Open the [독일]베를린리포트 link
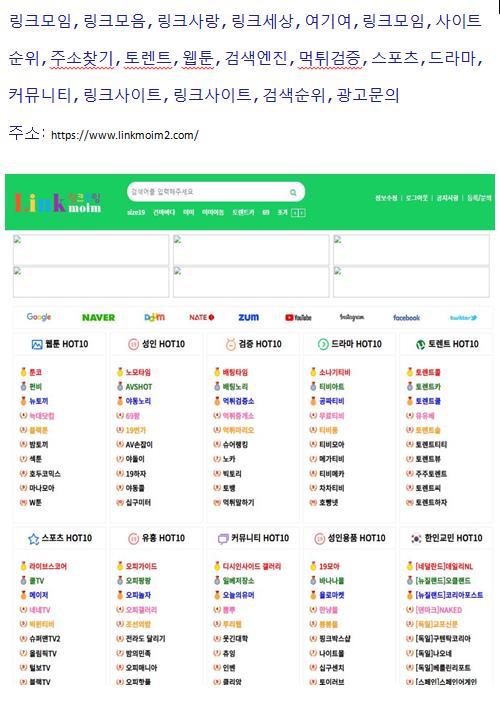This screenshot has width=500, height=713. pos(443,668)
